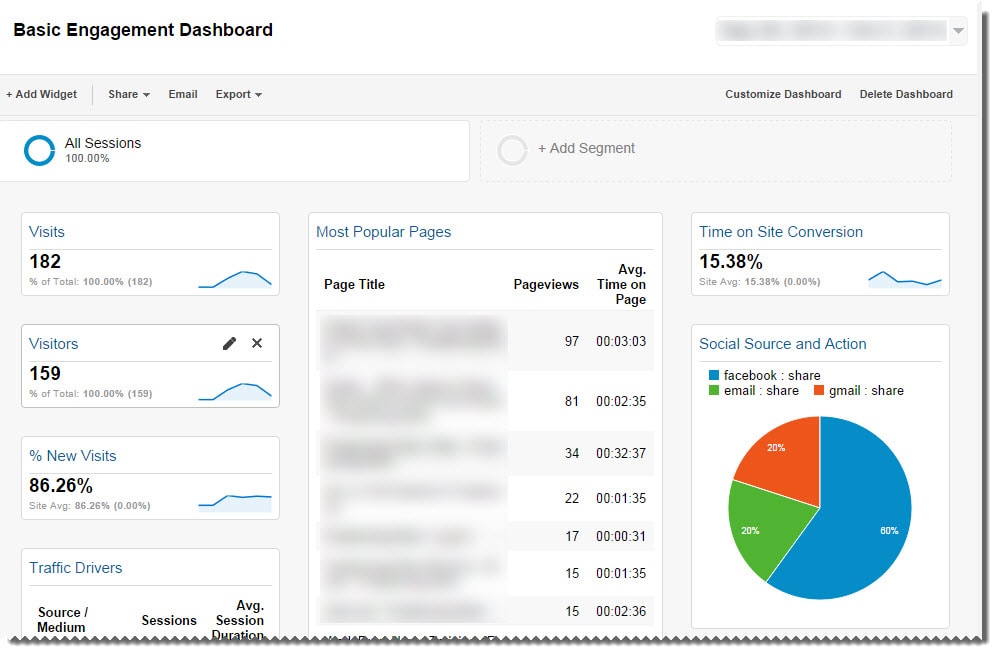The height and width of the screenshot is (656, 997).
Task: Click the 97 pageviews cell
Action: (572, 341)
